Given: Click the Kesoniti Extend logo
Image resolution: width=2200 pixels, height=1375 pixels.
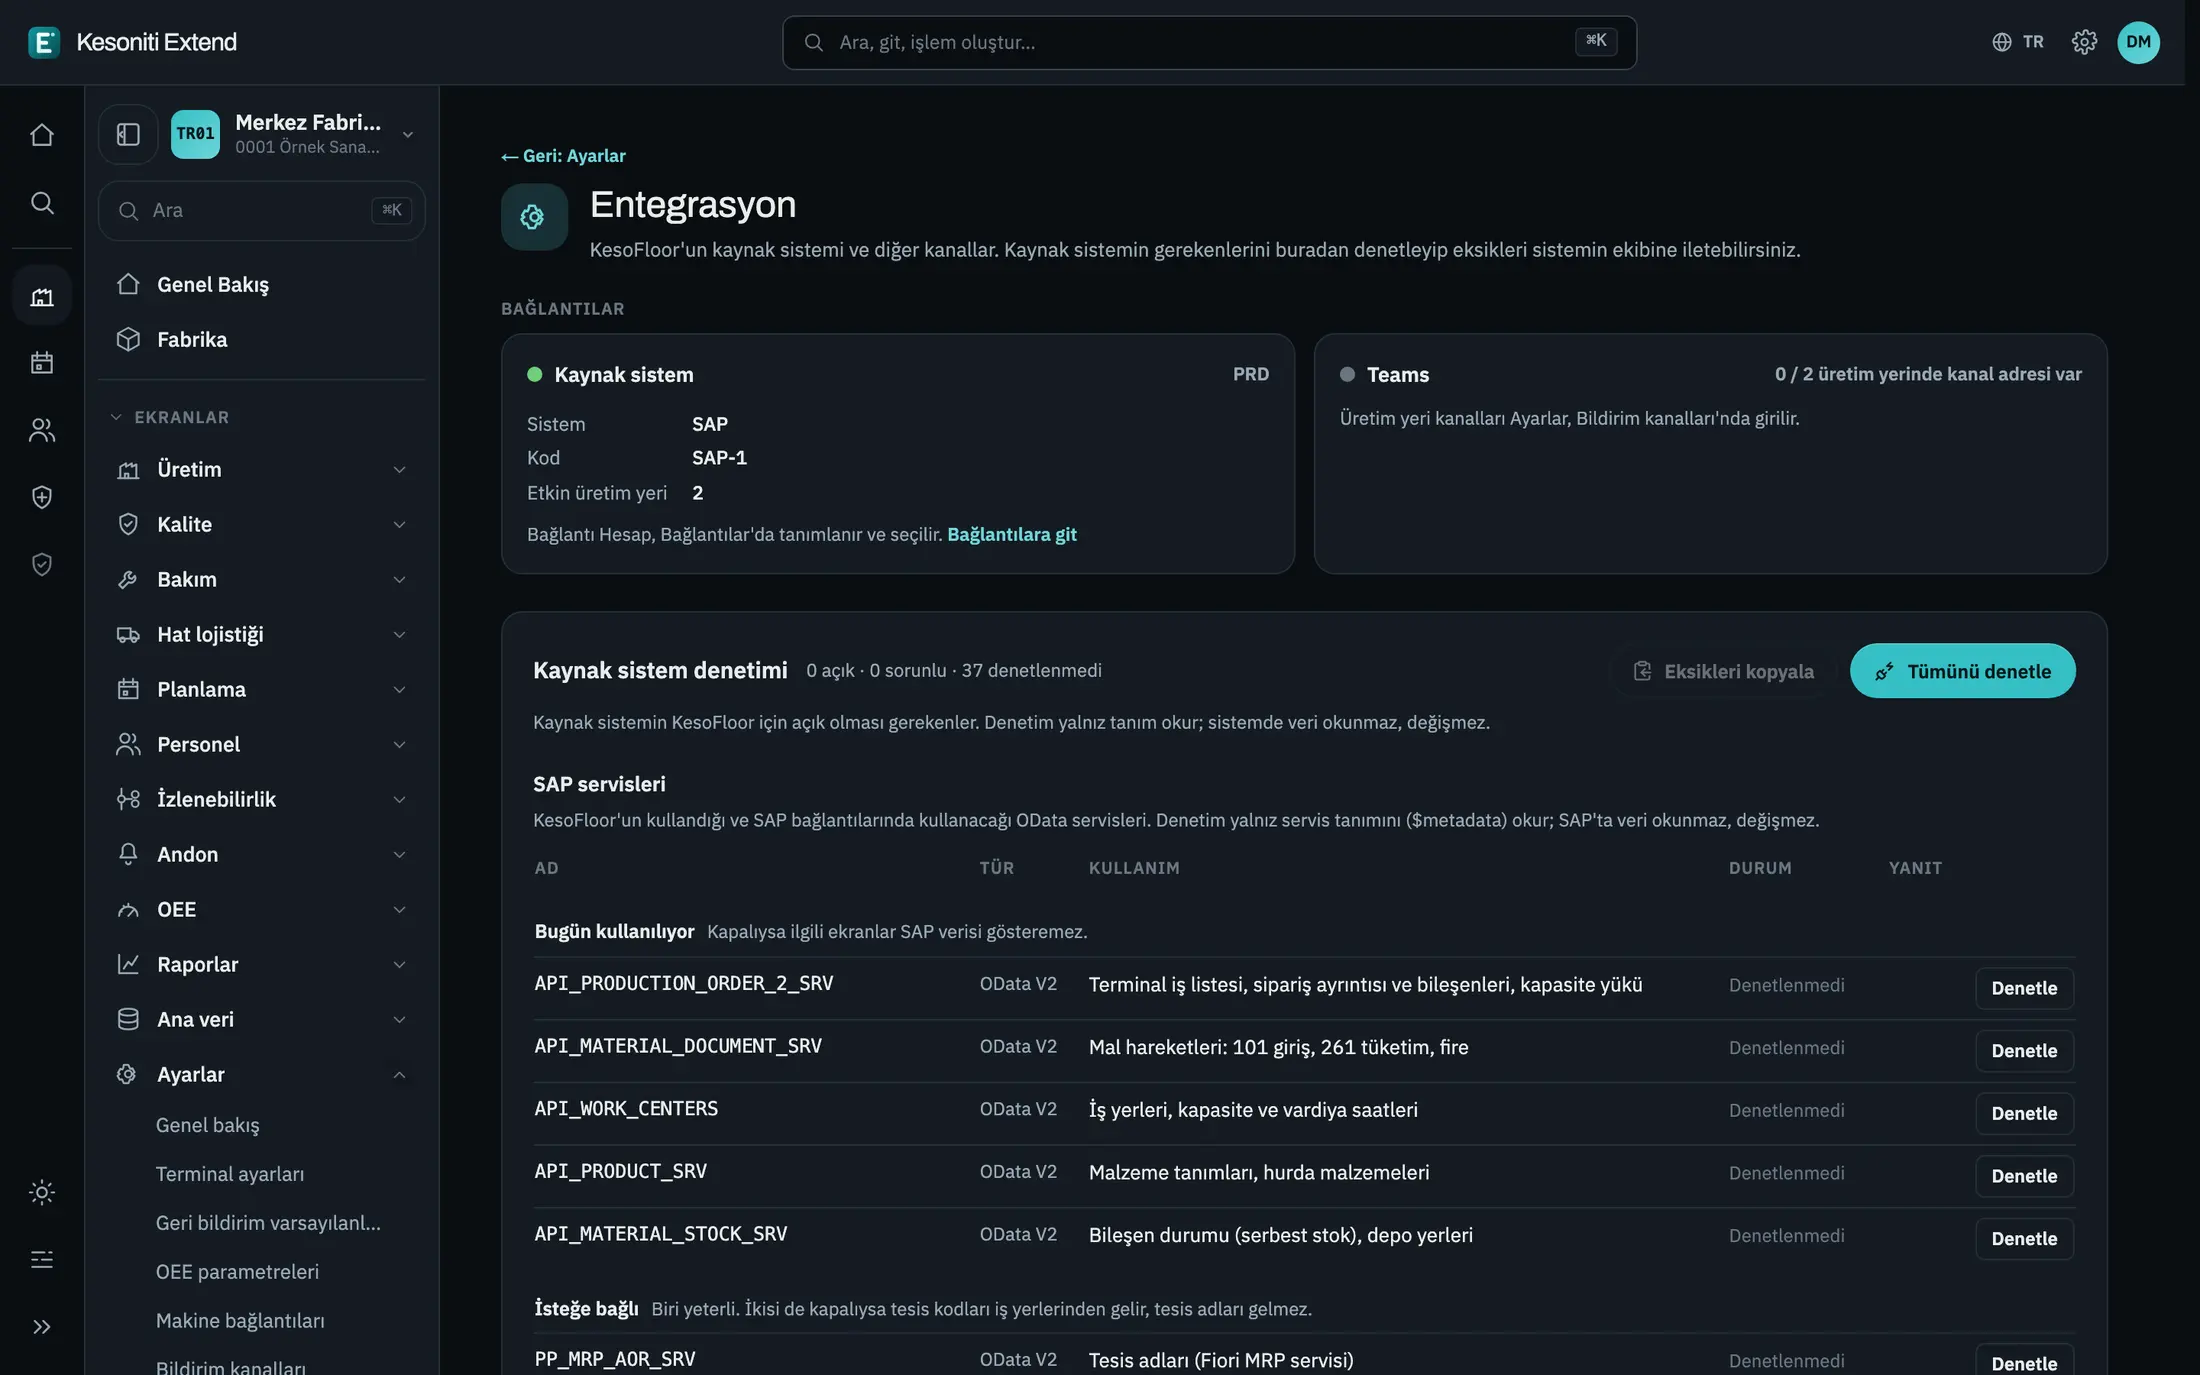Looking at the screenshot, I should [x=133, y=42].
